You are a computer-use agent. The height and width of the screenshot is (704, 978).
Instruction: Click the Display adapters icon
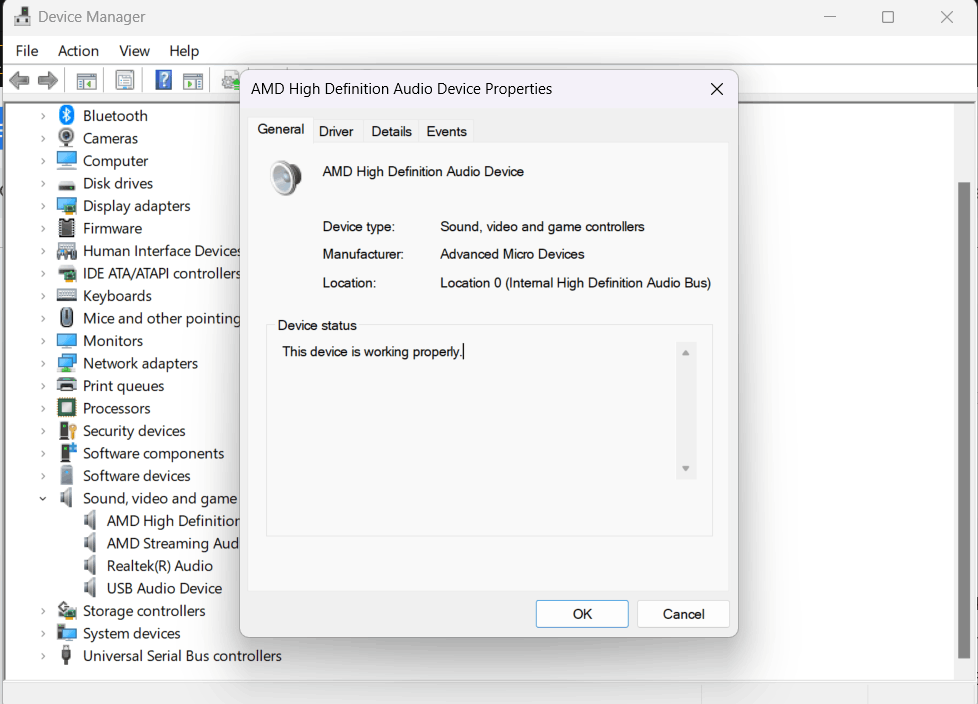tap(66, 206)
